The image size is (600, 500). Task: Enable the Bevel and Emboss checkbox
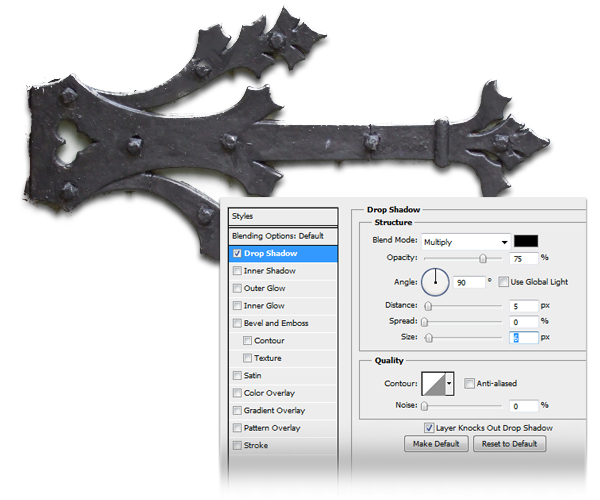237,323
